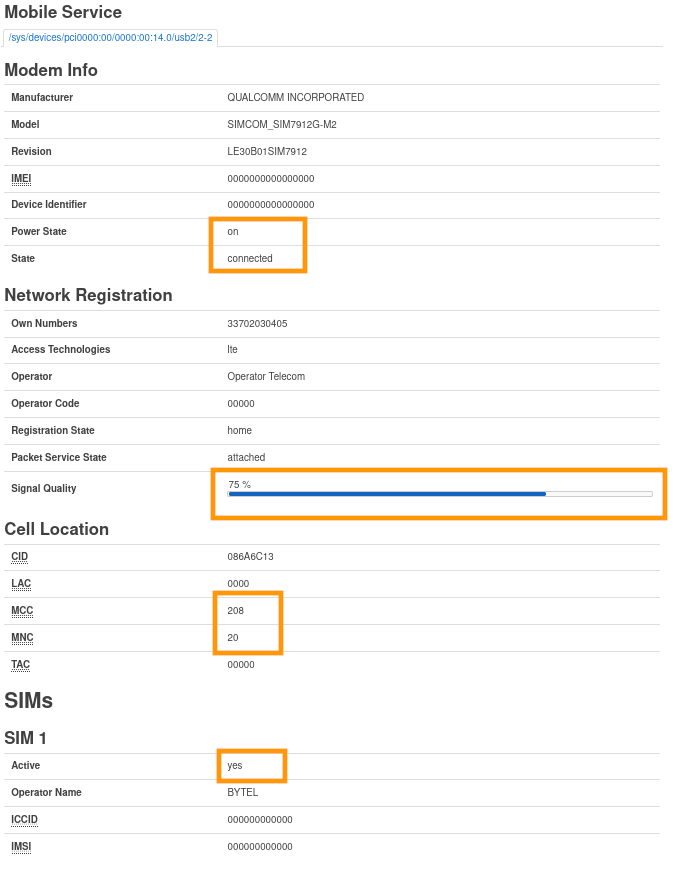Click the 'yes' Active value for SIM 1

235,765
